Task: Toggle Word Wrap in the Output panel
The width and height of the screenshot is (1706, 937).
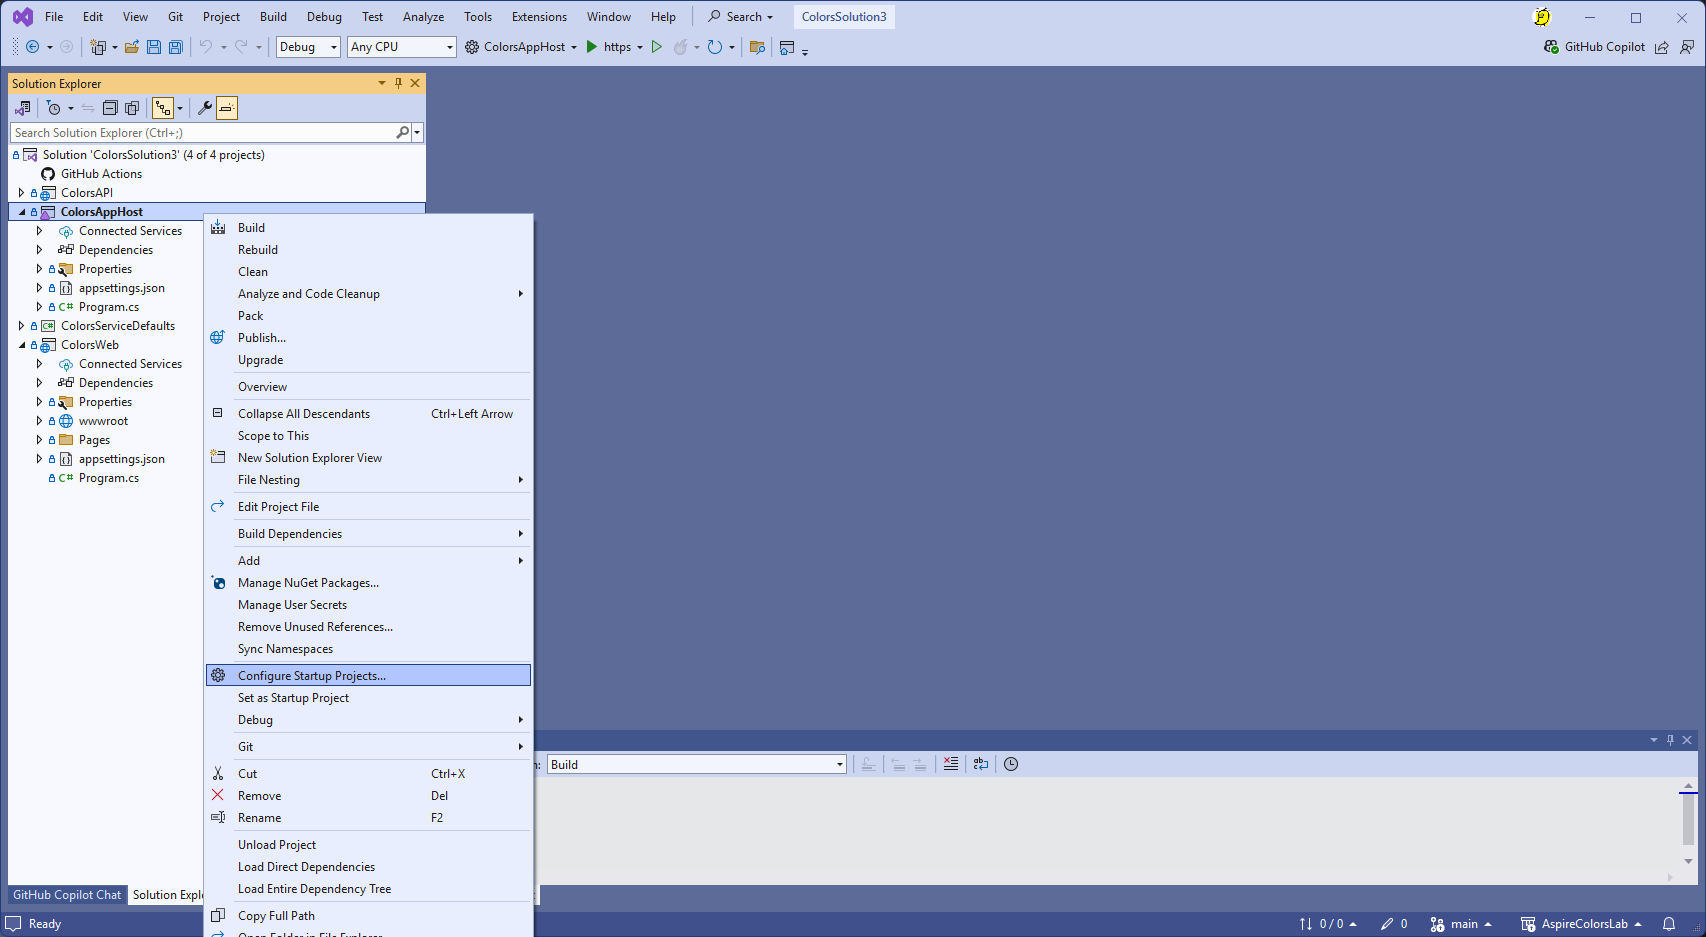Action: point(980,764)
